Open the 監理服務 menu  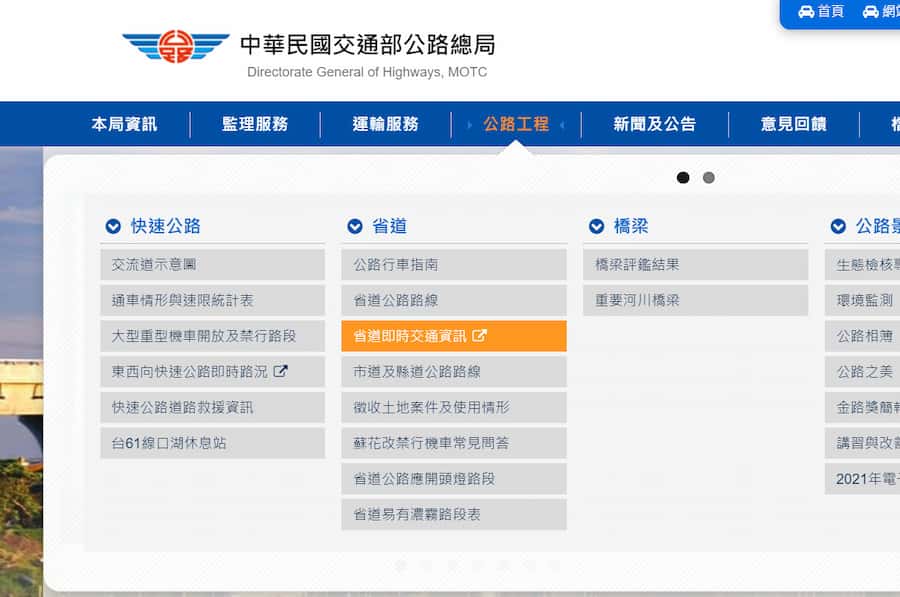point(255,124)
